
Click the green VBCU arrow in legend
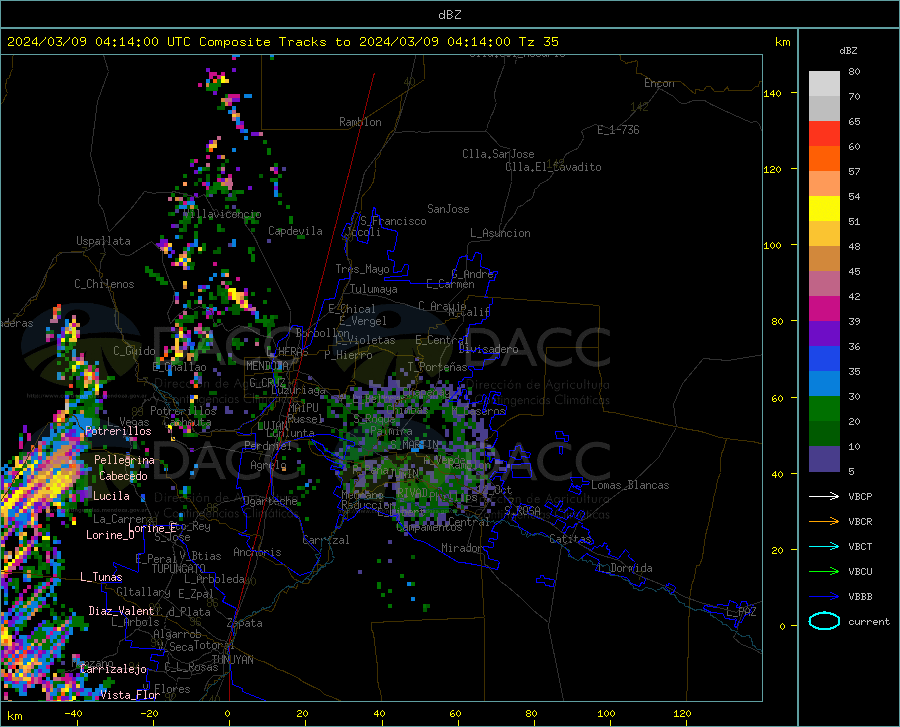(x=824, y=572)
